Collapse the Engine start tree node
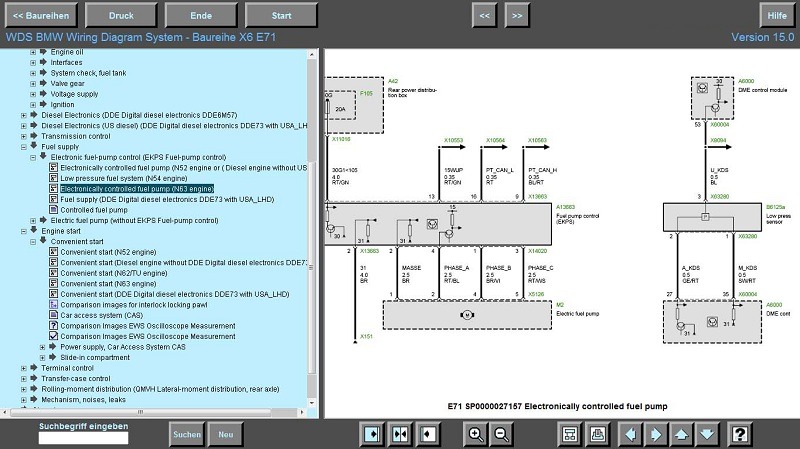Image resolution: width=800 pixels, height=449 pixels. click(x=23, y=231)
